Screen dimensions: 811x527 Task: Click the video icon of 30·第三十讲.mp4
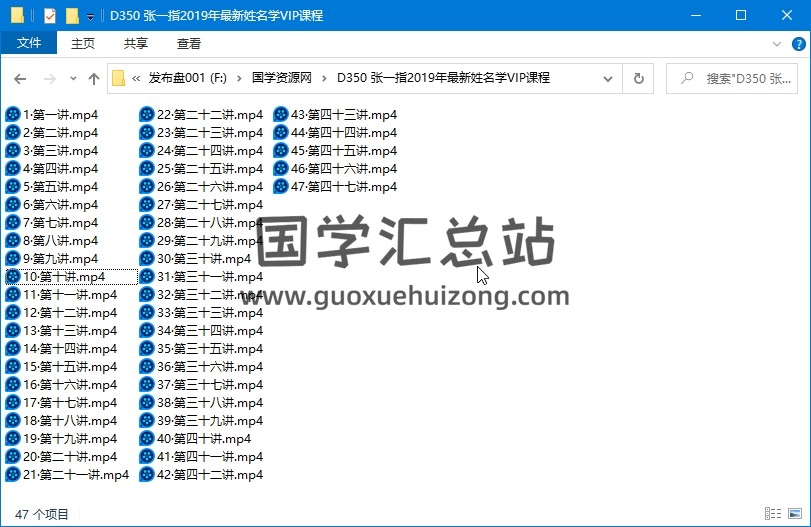[147, 258]
